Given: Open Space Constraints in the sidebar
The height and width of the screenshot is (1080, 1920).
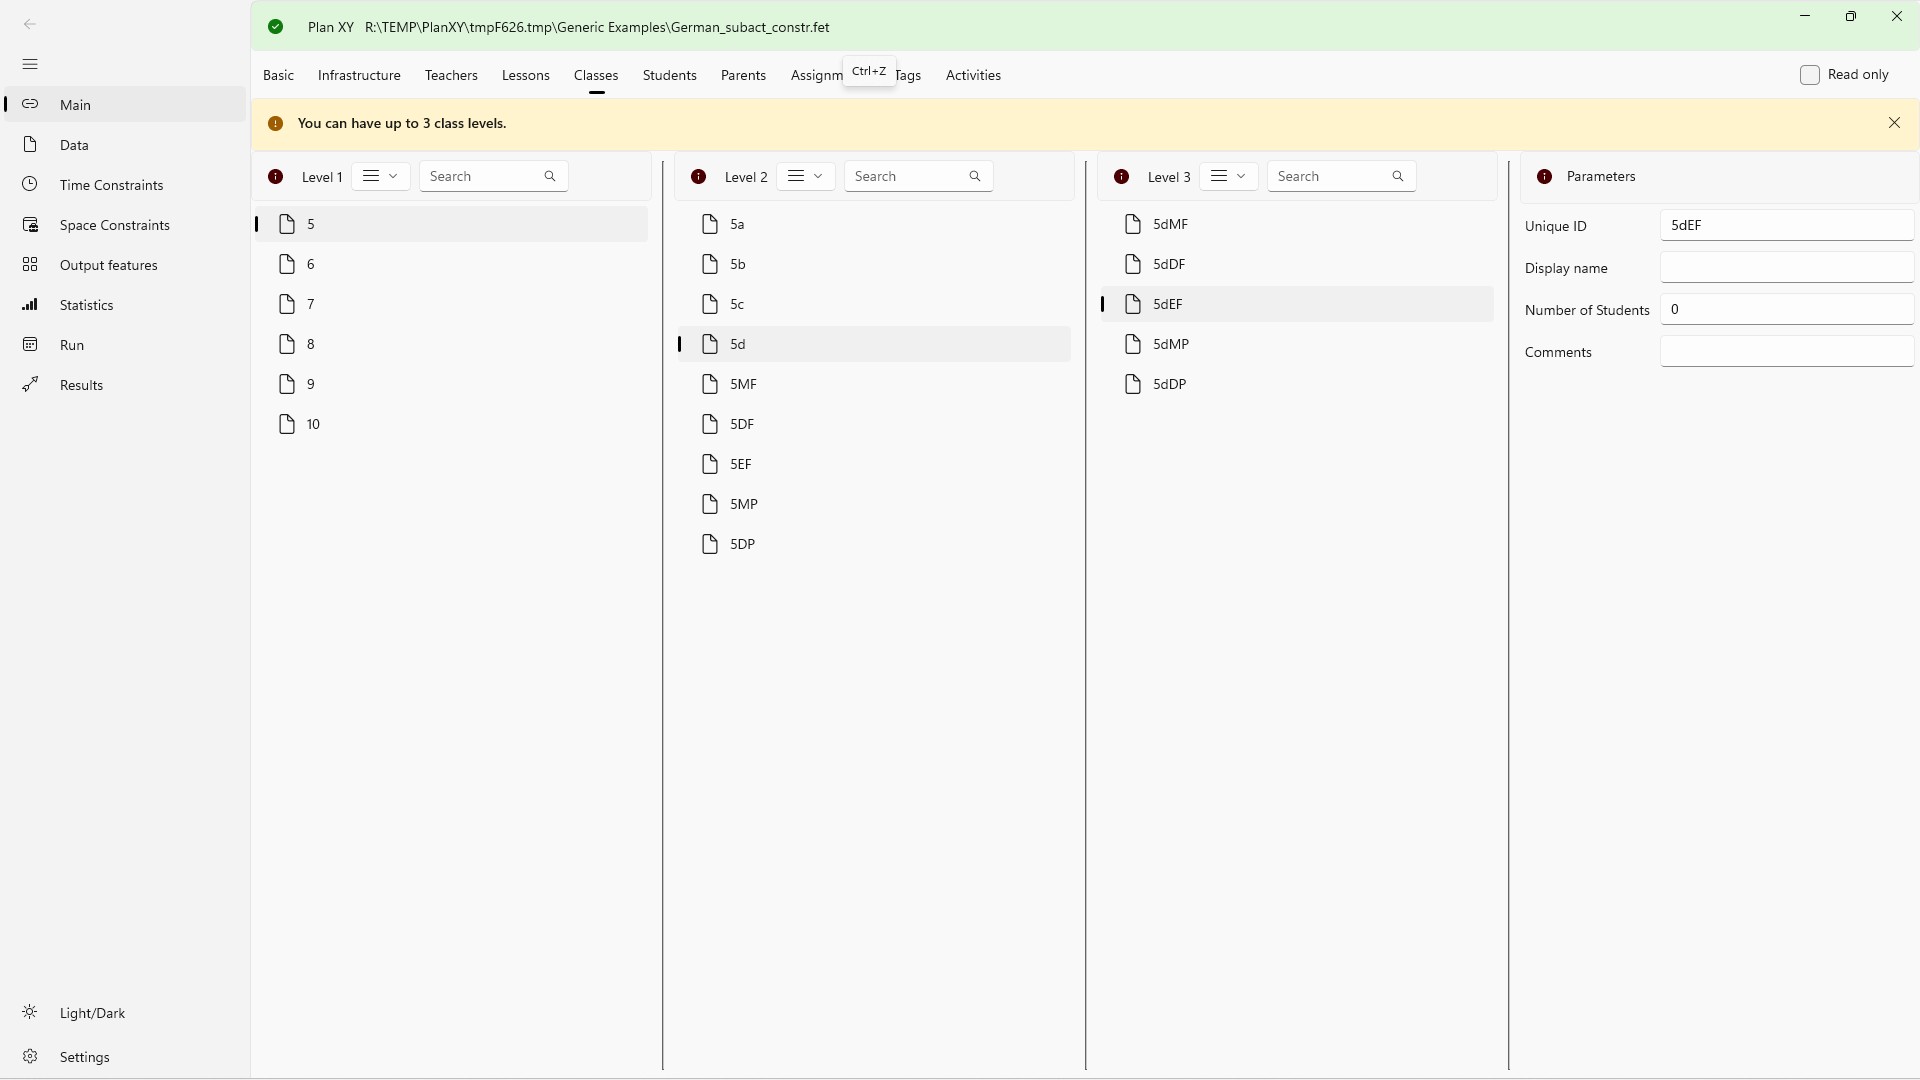Looking at the screenshot, I should coord(114,225).
